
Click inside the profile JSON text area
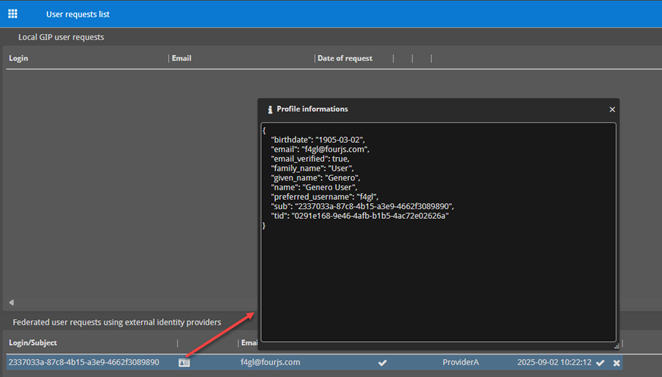(439, 232)
